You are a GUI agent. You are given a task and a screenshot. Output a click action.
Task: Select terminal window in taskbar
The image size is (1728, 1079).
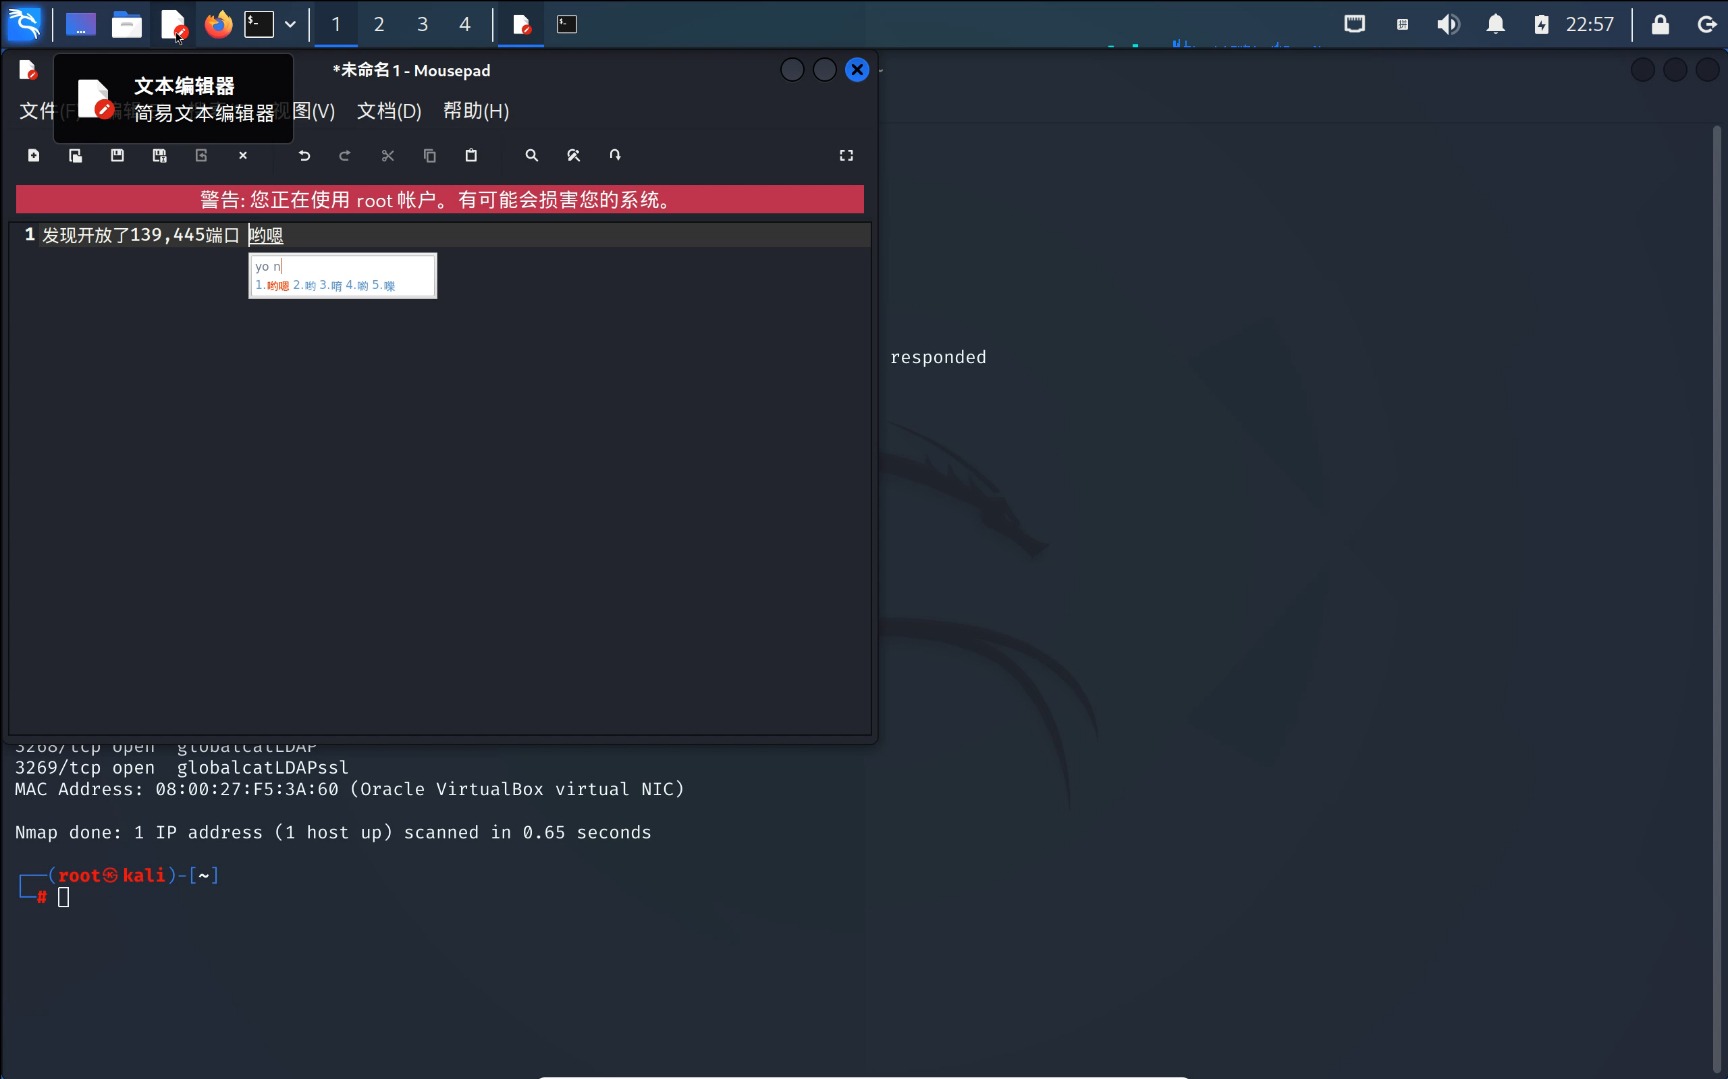tap(567, 24)
